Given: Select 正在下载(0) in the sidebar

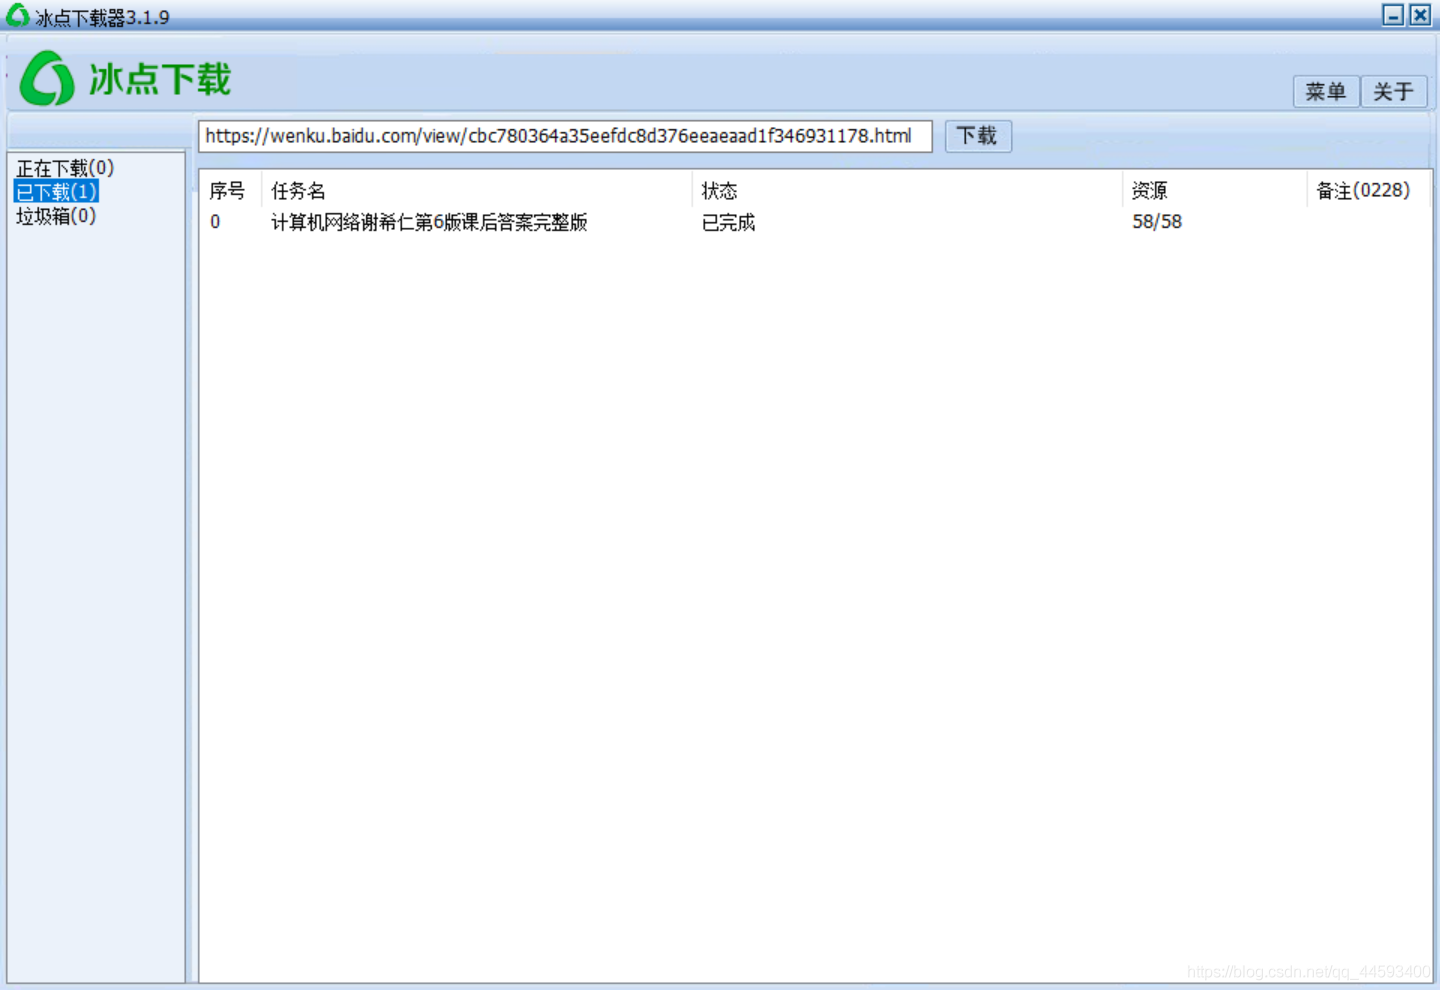Looking at the screenshot, I should 65,168.
